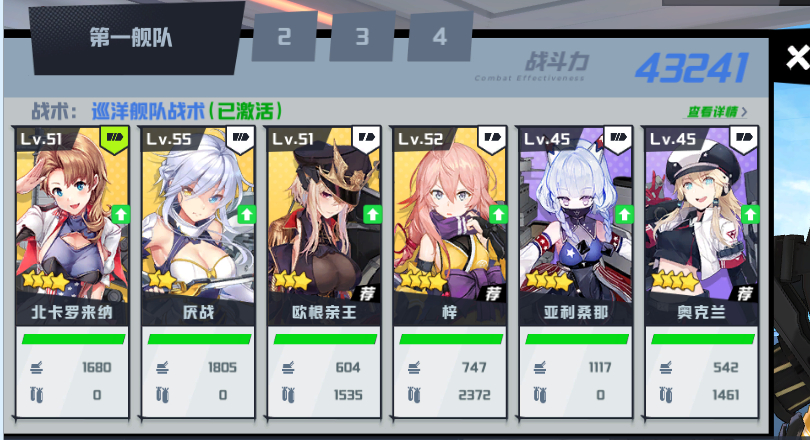
Task: Close the fleet panel with X
Action: (x=797, y=57)
